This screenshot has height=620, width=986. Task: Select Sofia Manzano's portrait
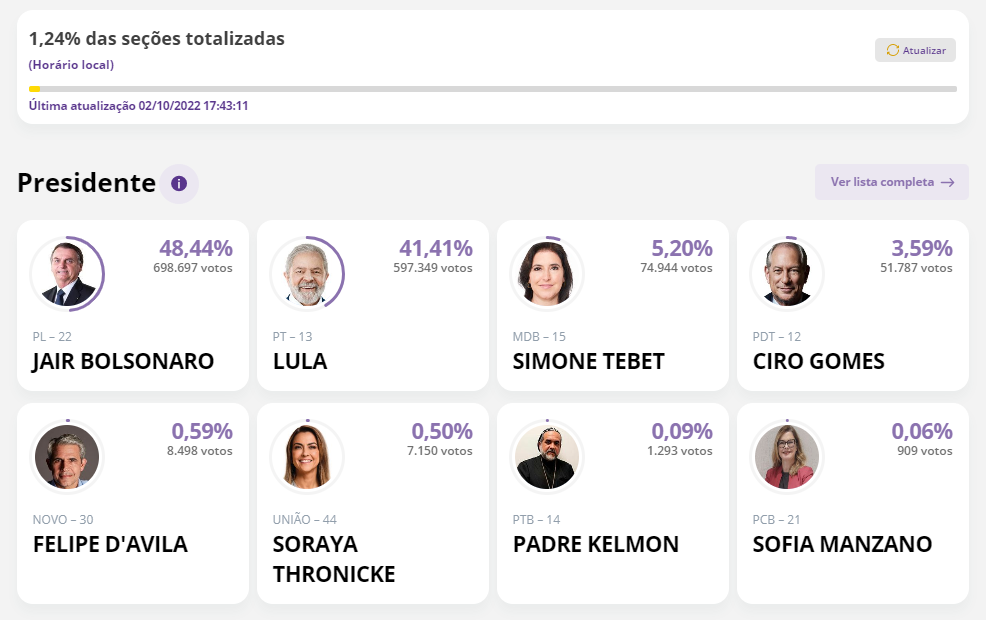point(787,457)
